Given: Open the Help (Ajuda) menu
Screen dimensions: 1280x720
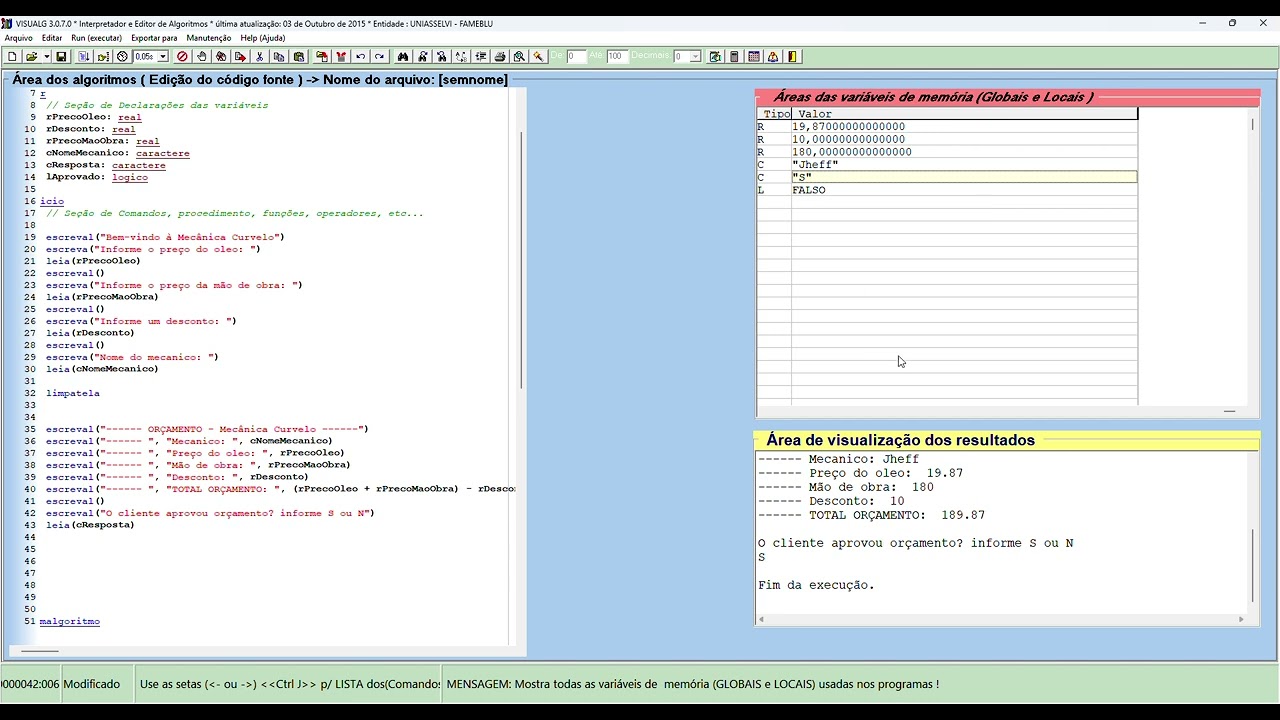Looking at the screenshot, I should coord(262,38).
